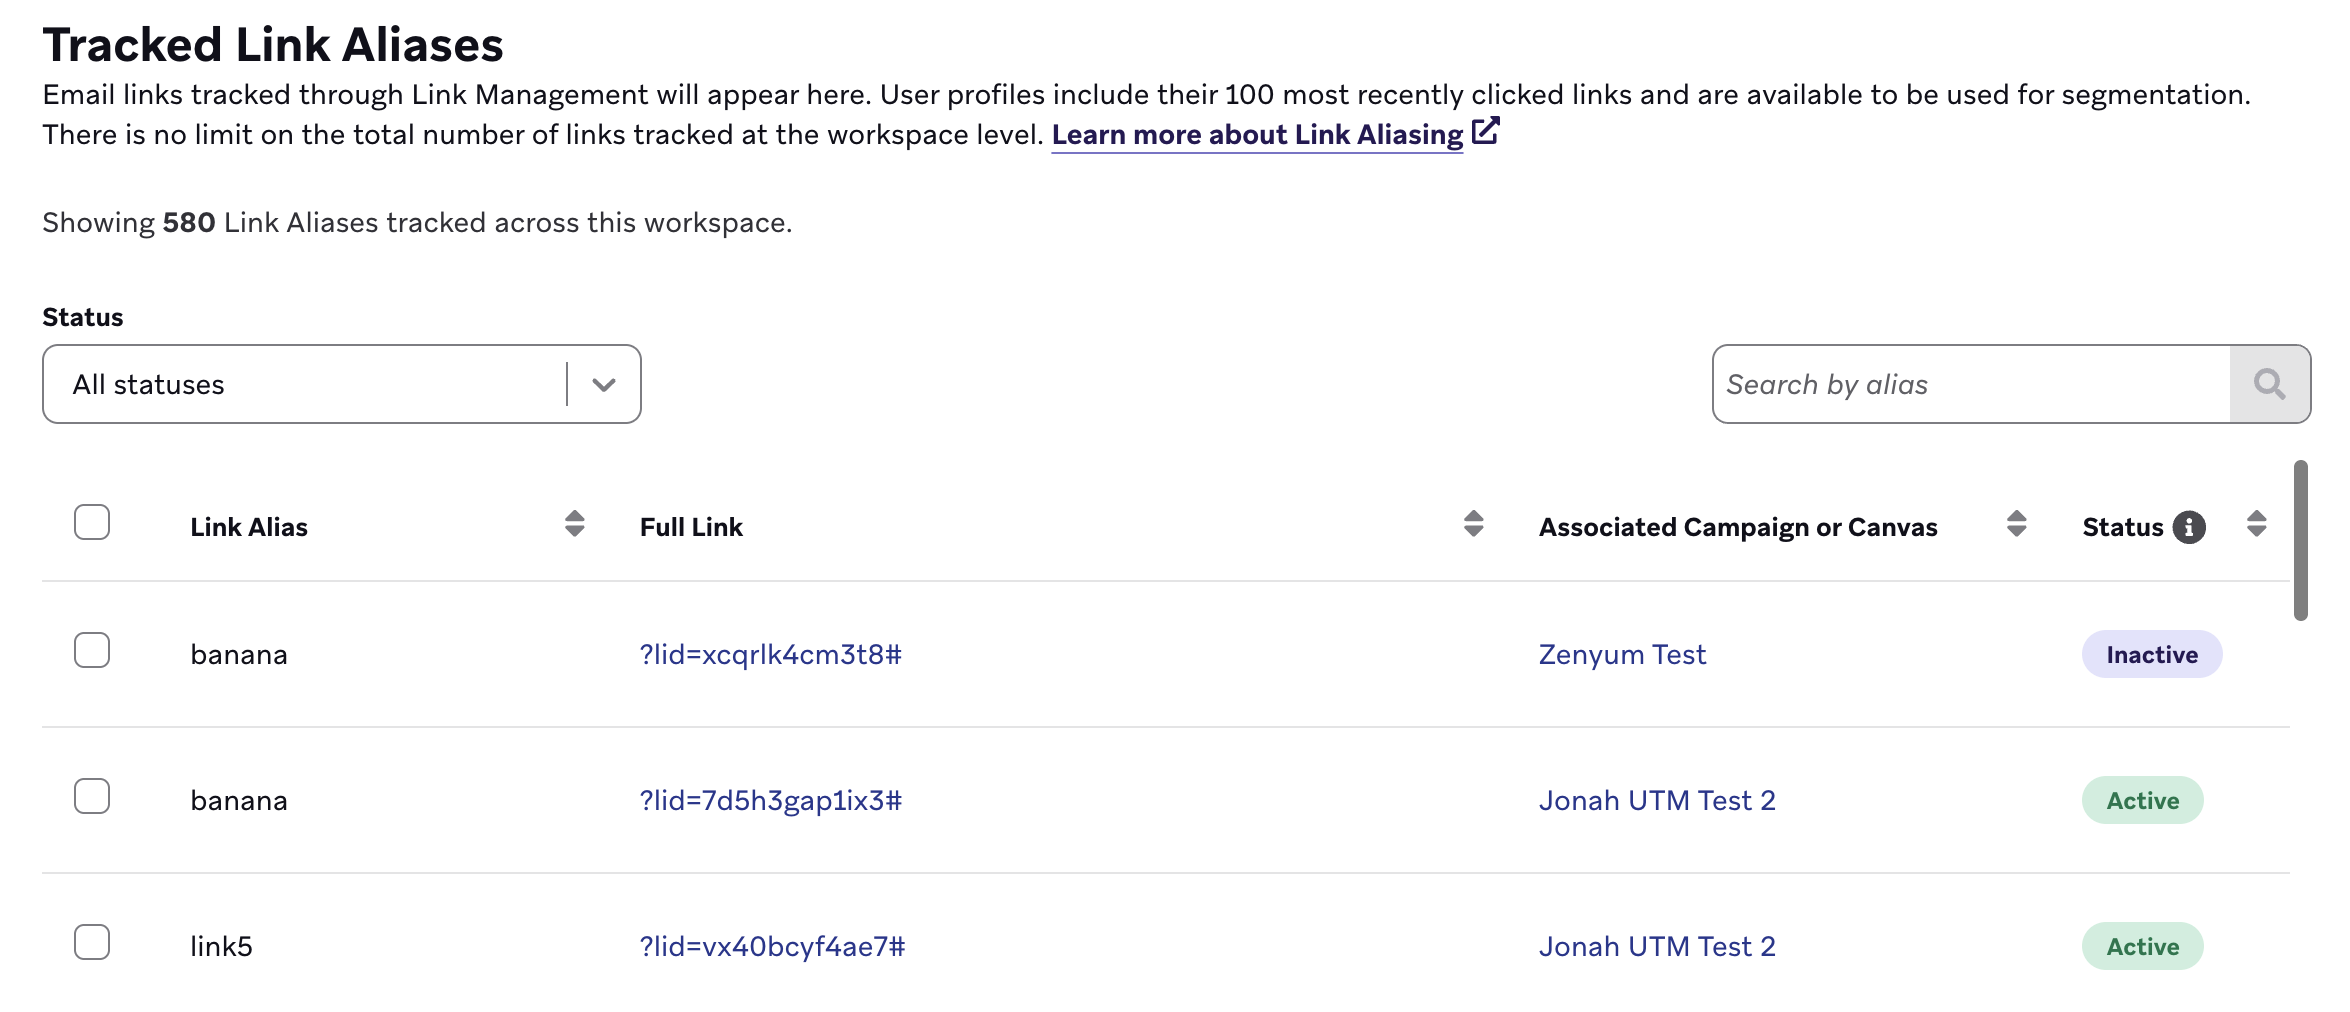Sort the table by Full Link column
The image size is (2350, 1012).
pyautogui.click(x=1473, y=525)
